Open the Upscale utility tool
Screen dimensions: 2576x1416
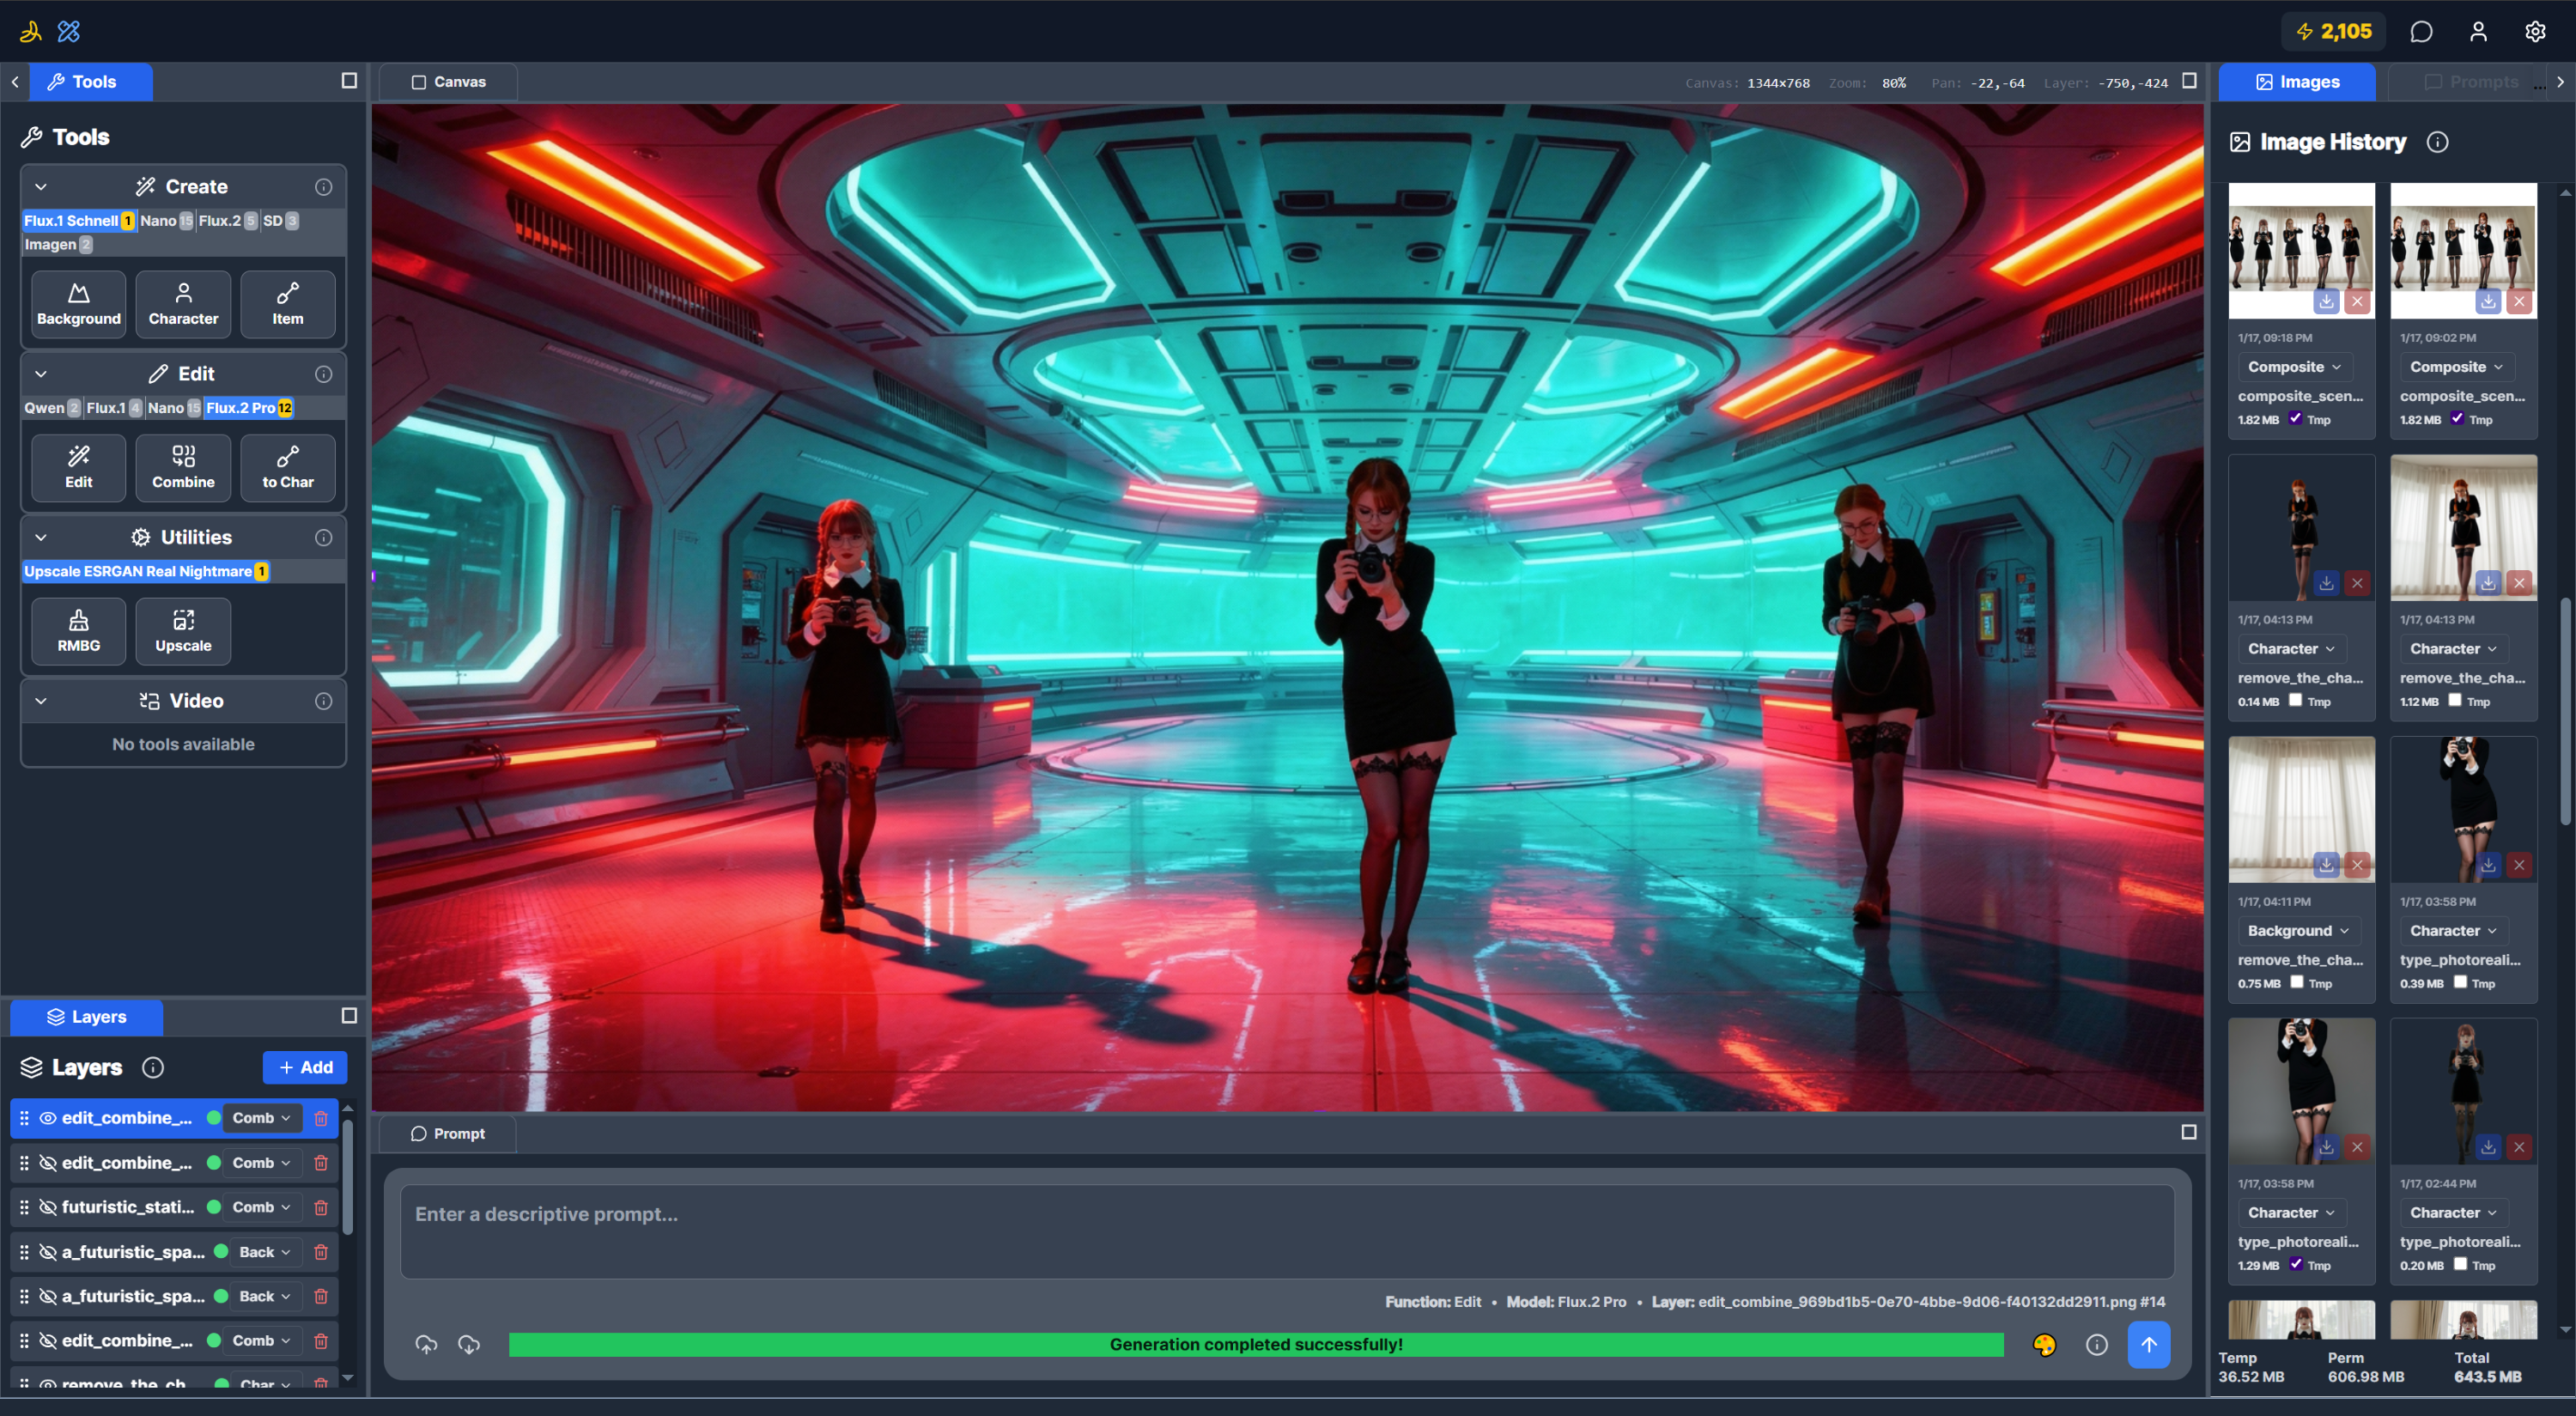click(183, 630)
